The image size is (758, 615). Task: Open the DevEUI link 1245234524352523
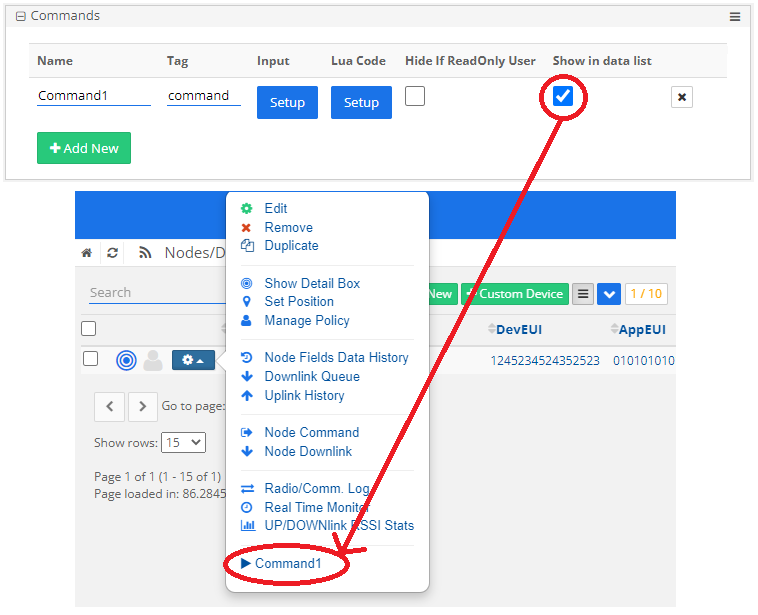coord(545,360)
